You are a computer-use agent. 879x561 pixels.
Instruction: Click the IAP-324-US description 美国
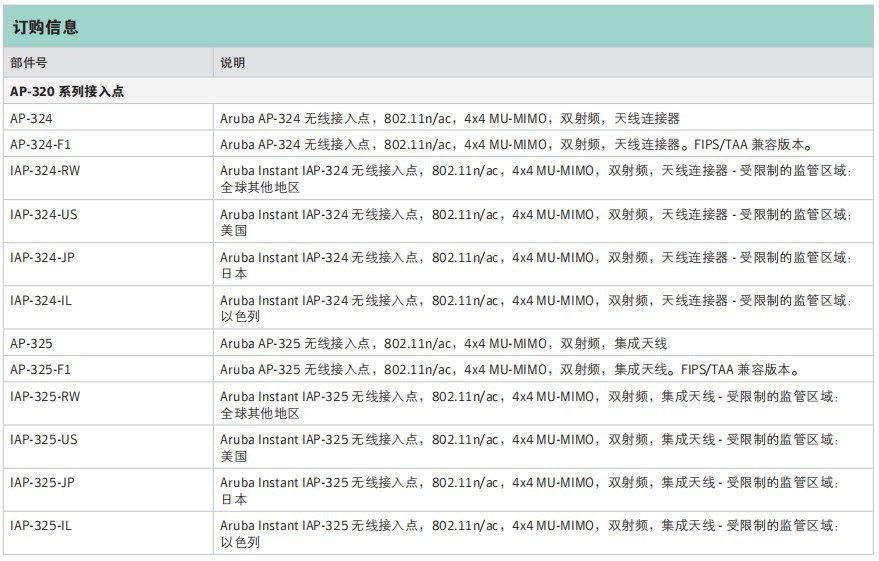click(x=536, y=222)
